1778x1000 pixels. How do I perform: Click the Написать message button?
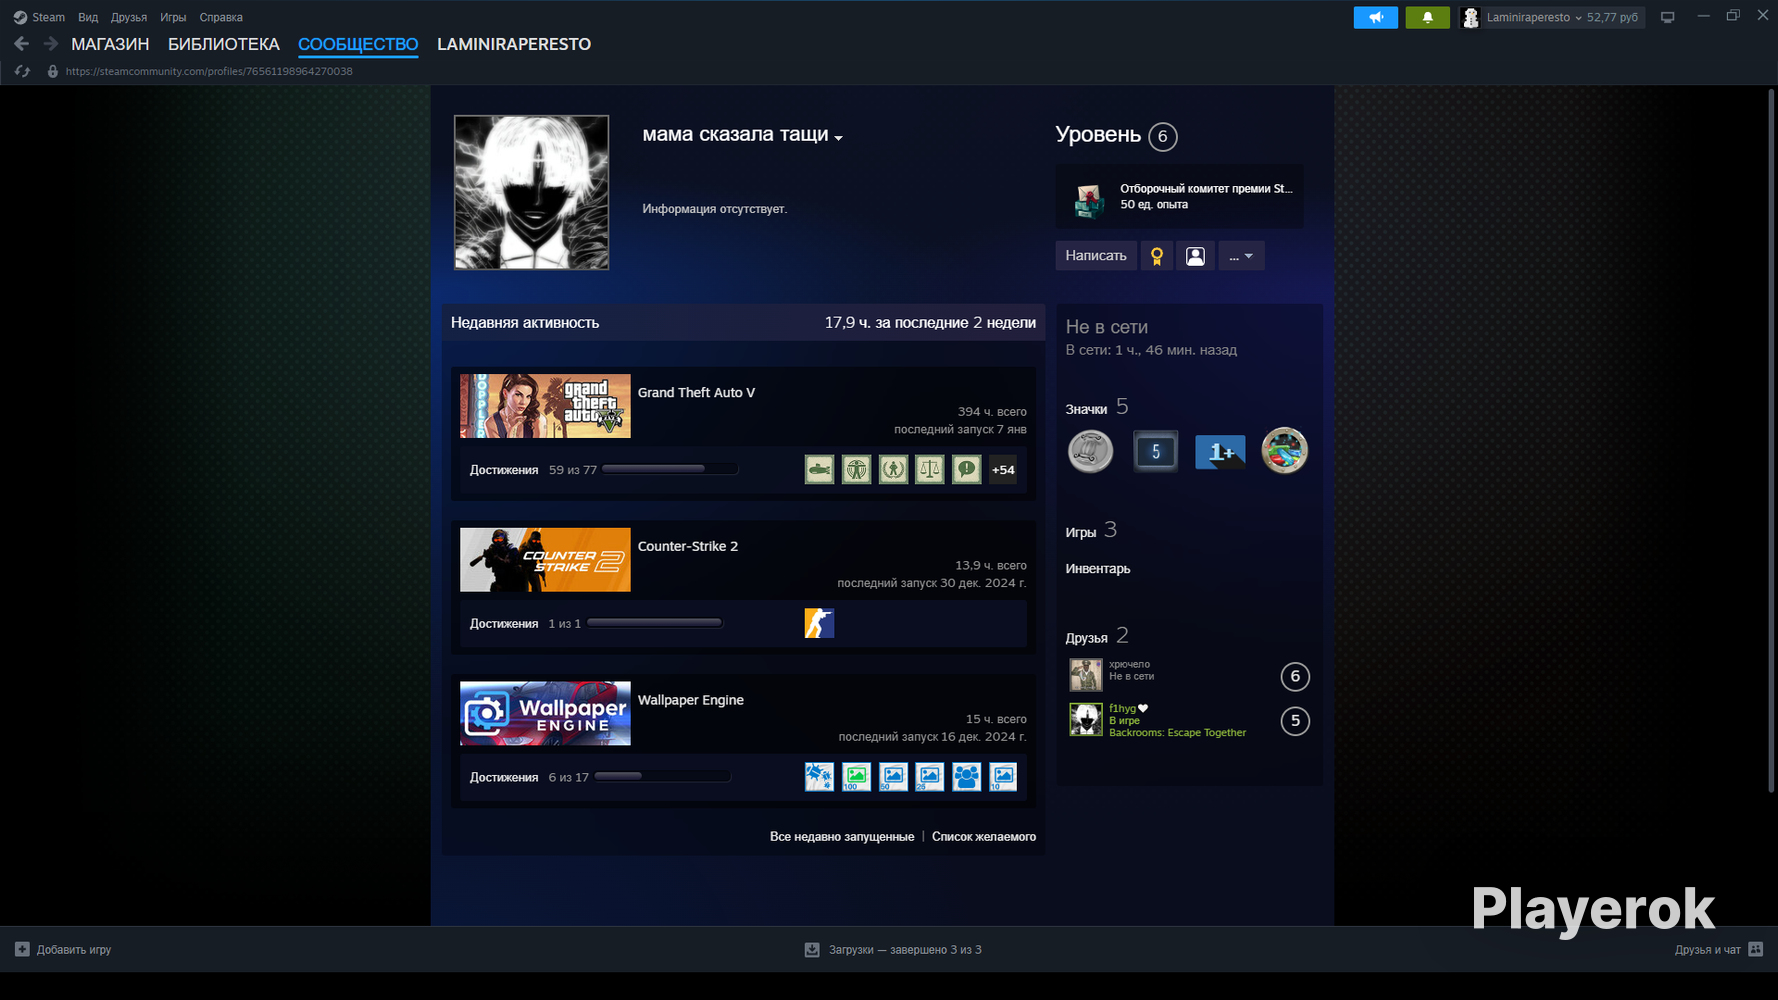1096,256
